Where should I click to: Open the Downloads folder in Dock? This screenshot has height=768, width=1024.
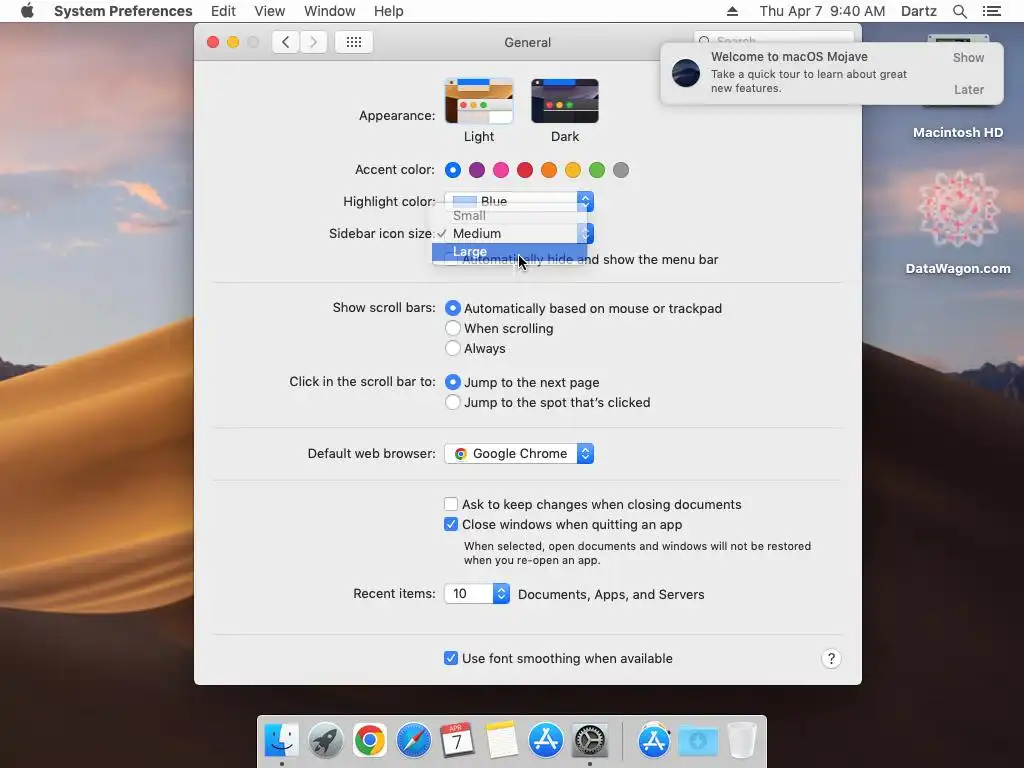pos(697,740)
